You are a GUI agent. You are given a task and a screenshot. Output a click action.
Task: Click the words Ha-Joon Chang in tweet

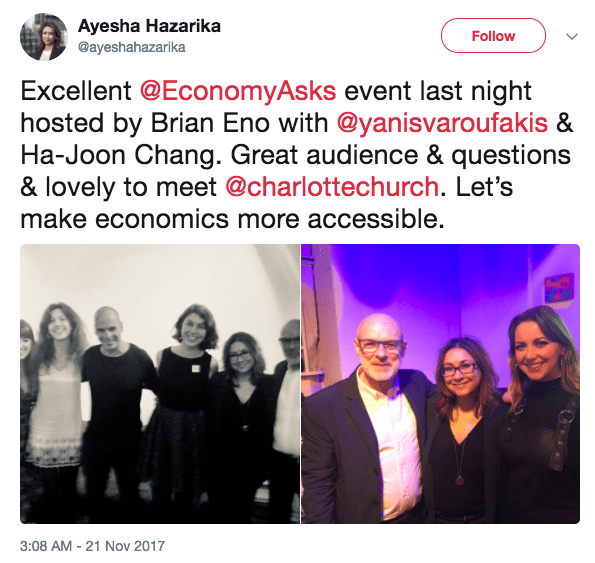pos(121,155)
